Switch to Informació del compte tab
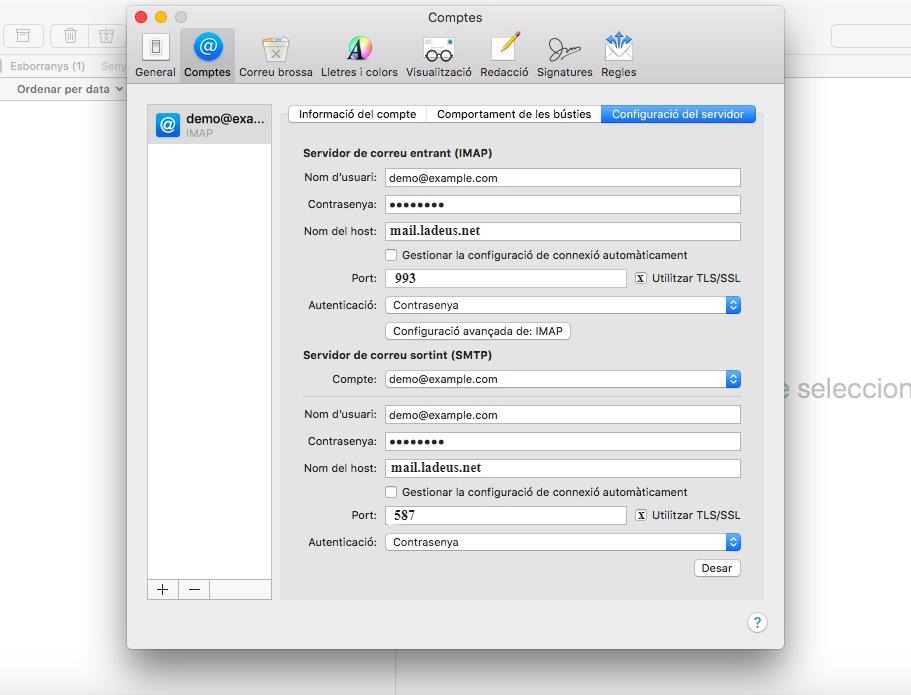This screenshot has height=695, width=911. (357, 114)
